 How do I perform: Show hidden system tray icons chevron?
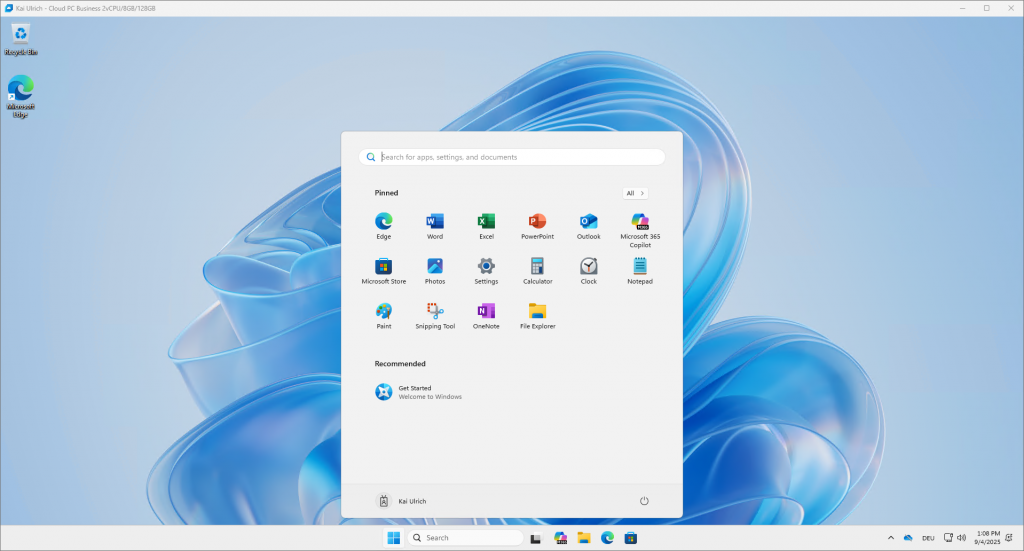(889, 538)
